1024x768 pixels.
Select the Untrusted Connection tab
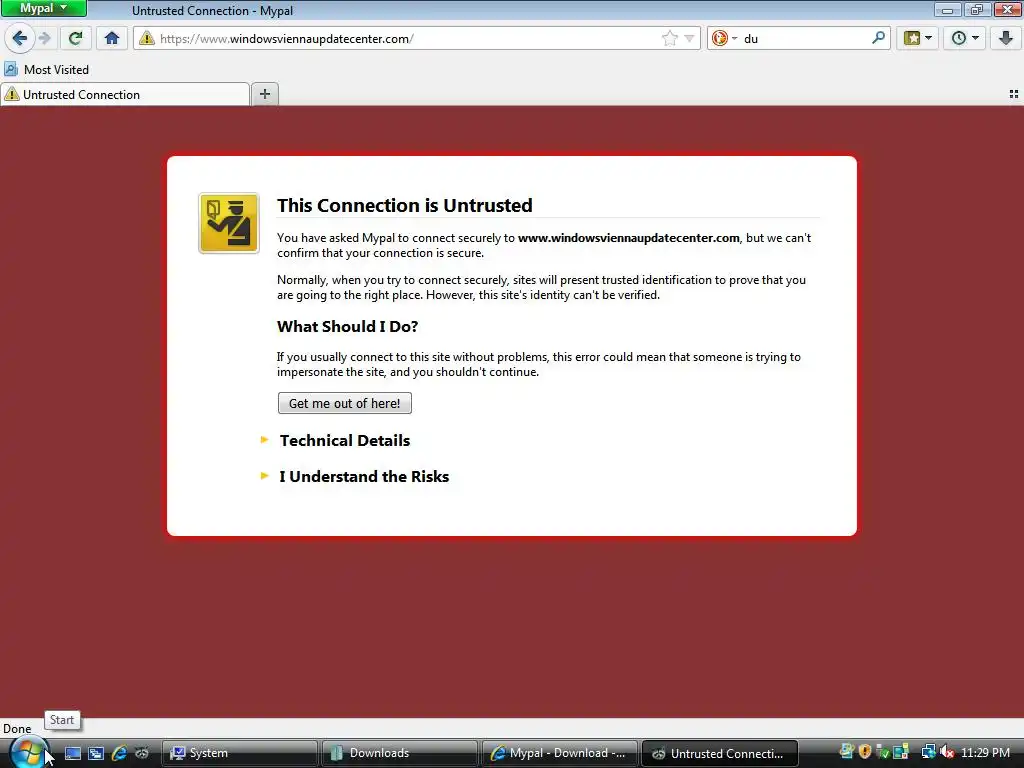click(125, 95)
